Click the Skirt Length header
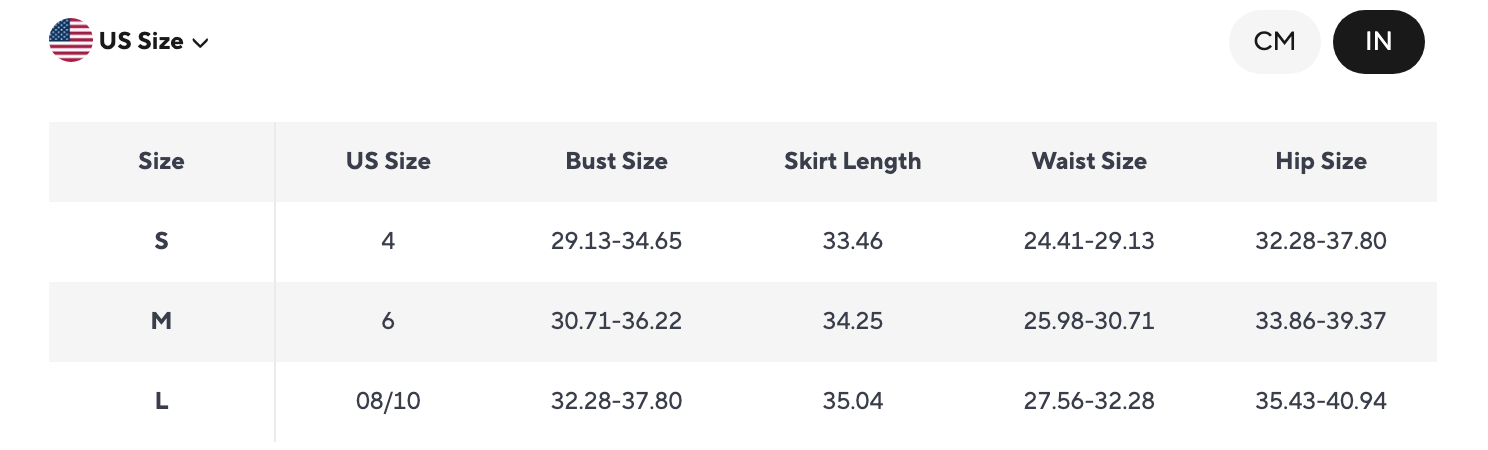The image size is (1488, 450). pyautogui.click(x=852, y=161)
